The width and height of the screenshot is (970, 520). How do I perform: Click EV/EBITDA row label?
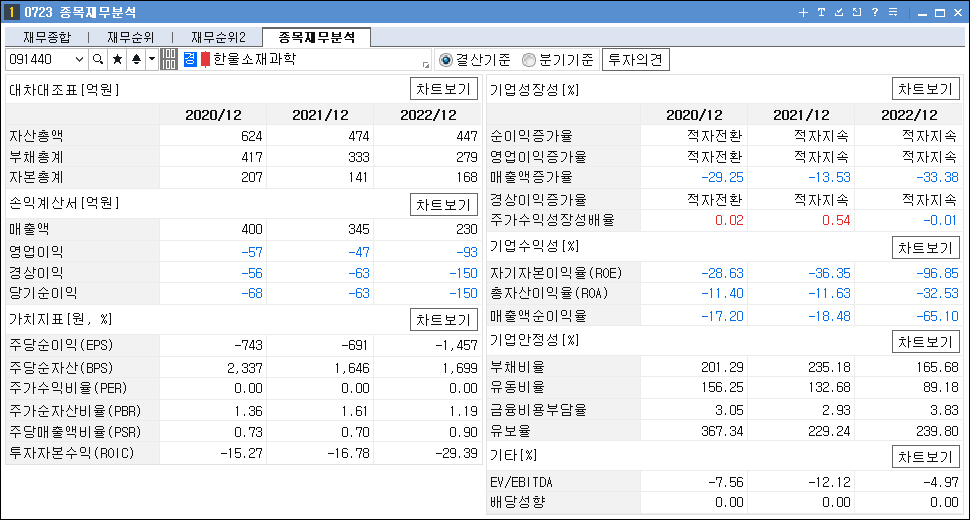521,482
